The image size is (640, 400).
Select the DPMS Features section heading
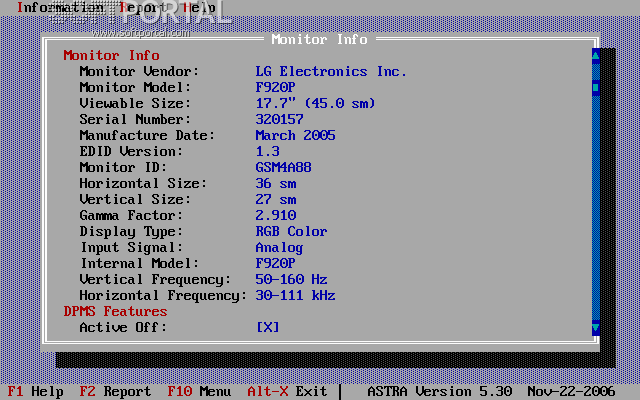click(x=115, y=311)
